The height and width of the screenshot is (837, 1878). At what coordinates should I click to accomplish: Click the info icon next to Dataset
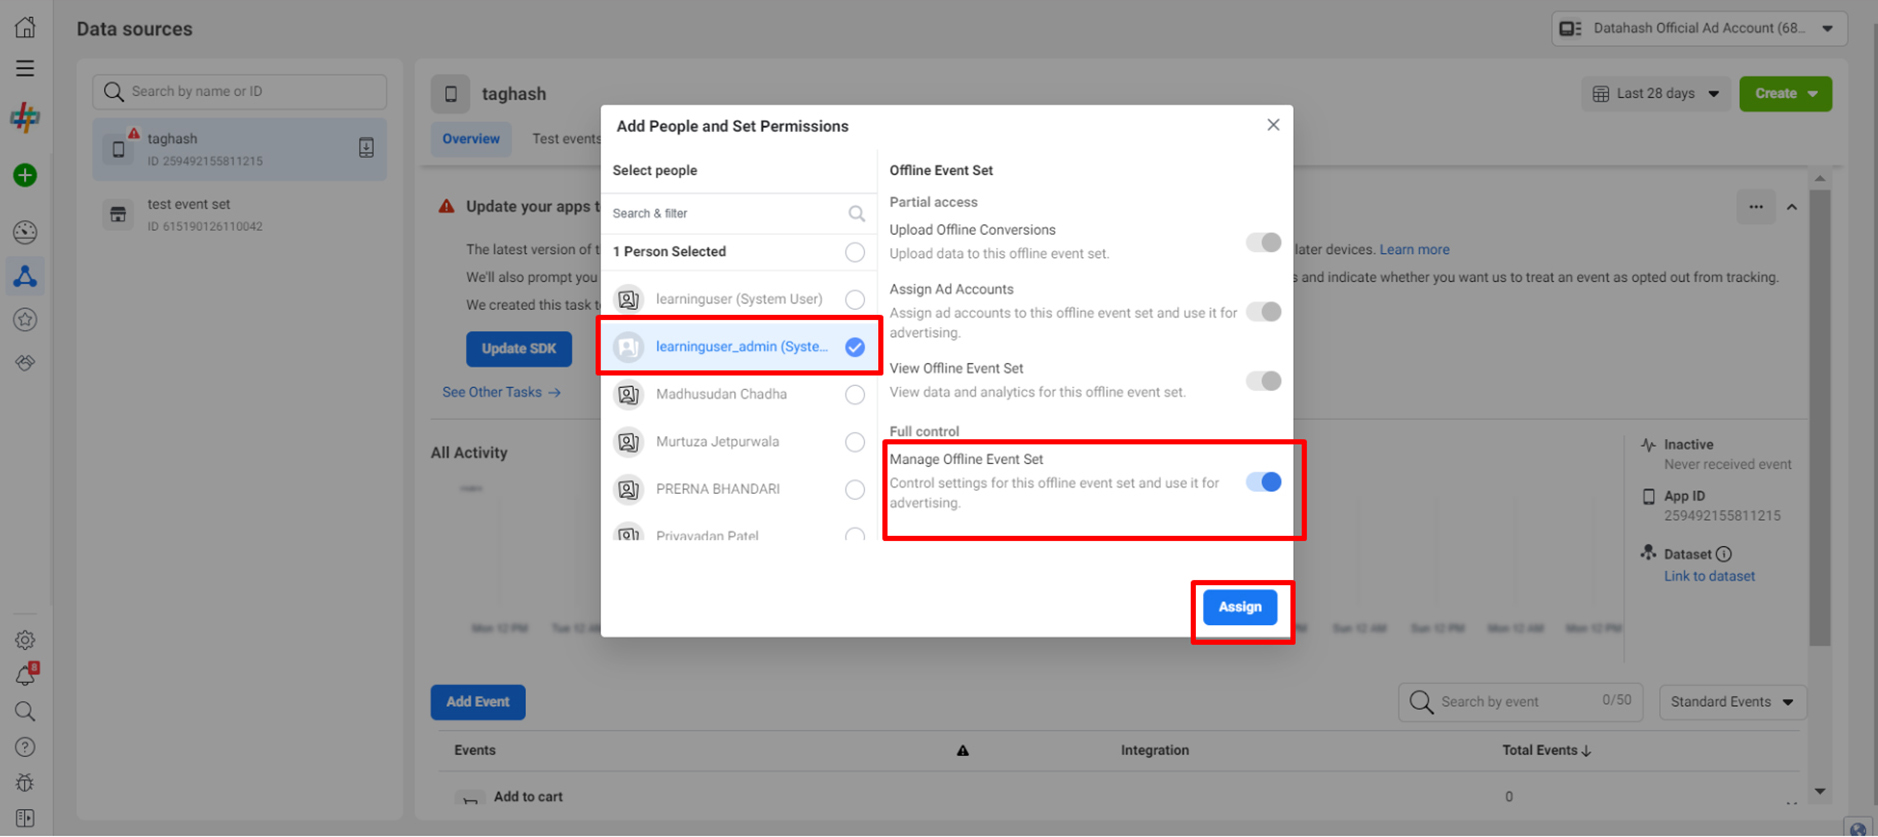[1724, 554]
